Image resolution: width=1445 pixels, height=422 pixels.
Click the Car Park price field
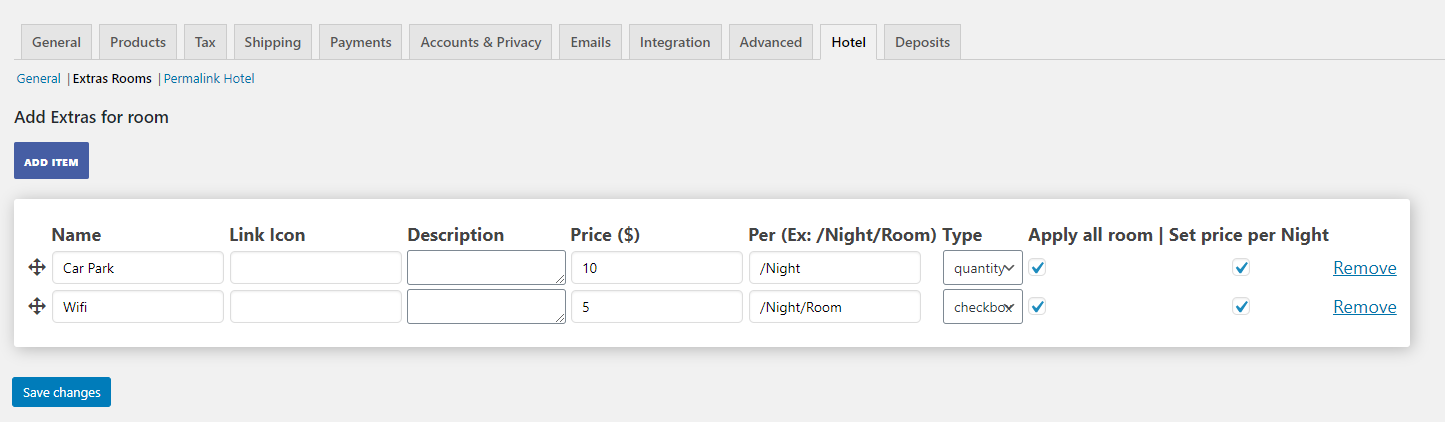[x=656, y=268]
